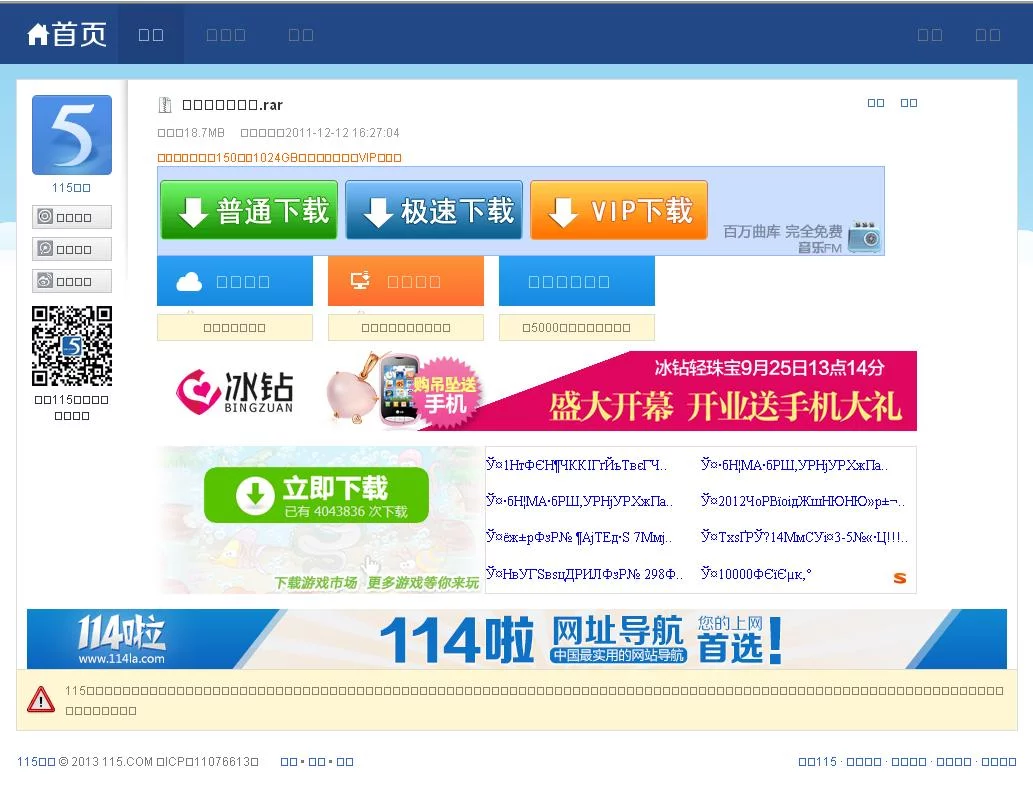Click the 百万曲库 完全免费 音乐FM link
Screen dimensions: 1033x792
coord(783,239)
